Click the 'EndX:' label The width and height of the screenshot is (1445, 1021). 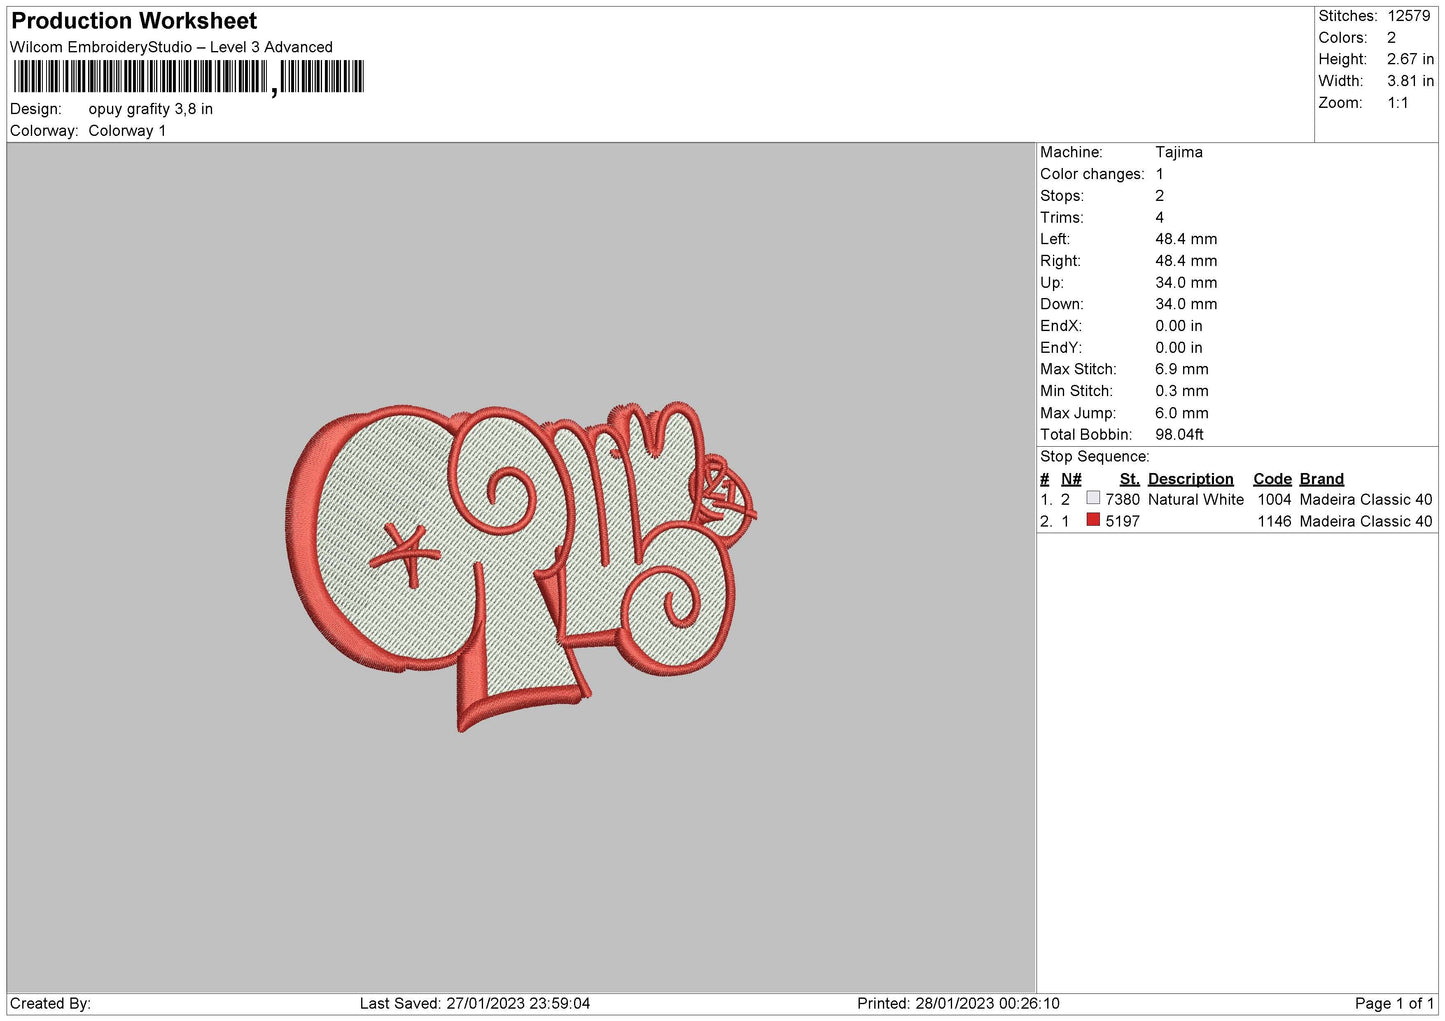tap(1060, 326)
